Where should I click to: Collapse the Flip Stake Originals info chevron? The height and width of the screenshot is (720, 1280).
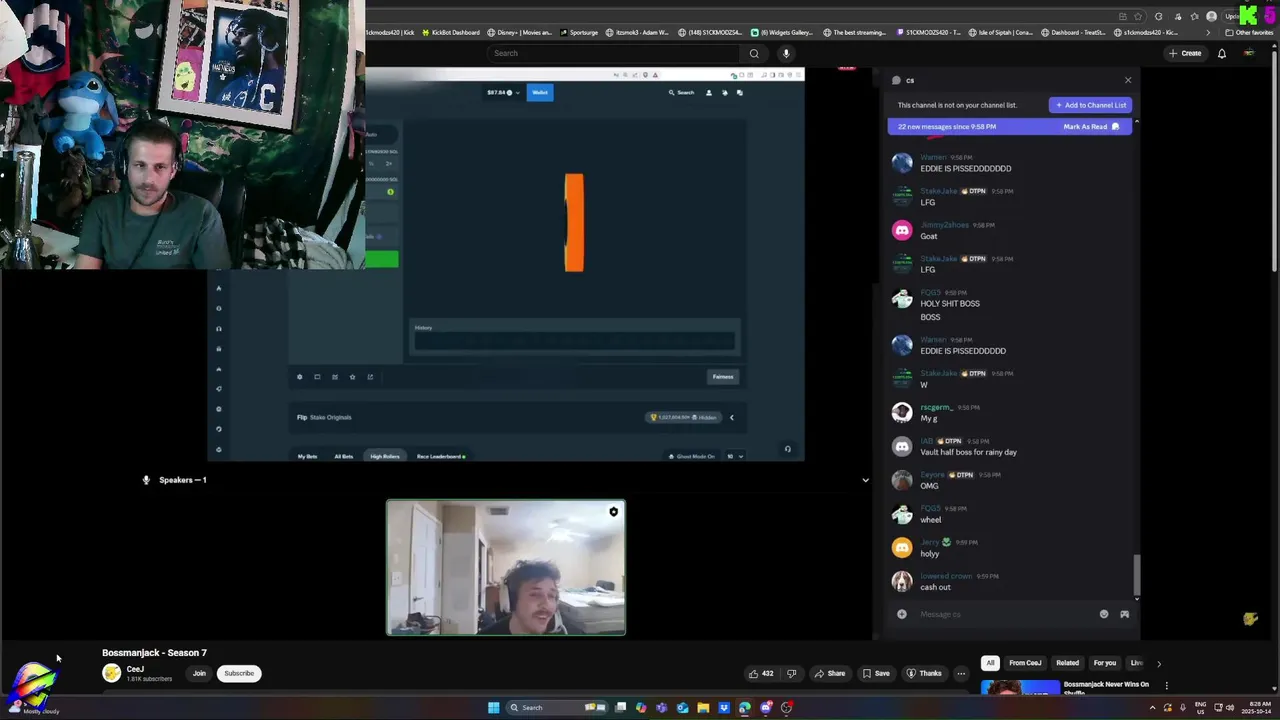click(x=731, y=417)
